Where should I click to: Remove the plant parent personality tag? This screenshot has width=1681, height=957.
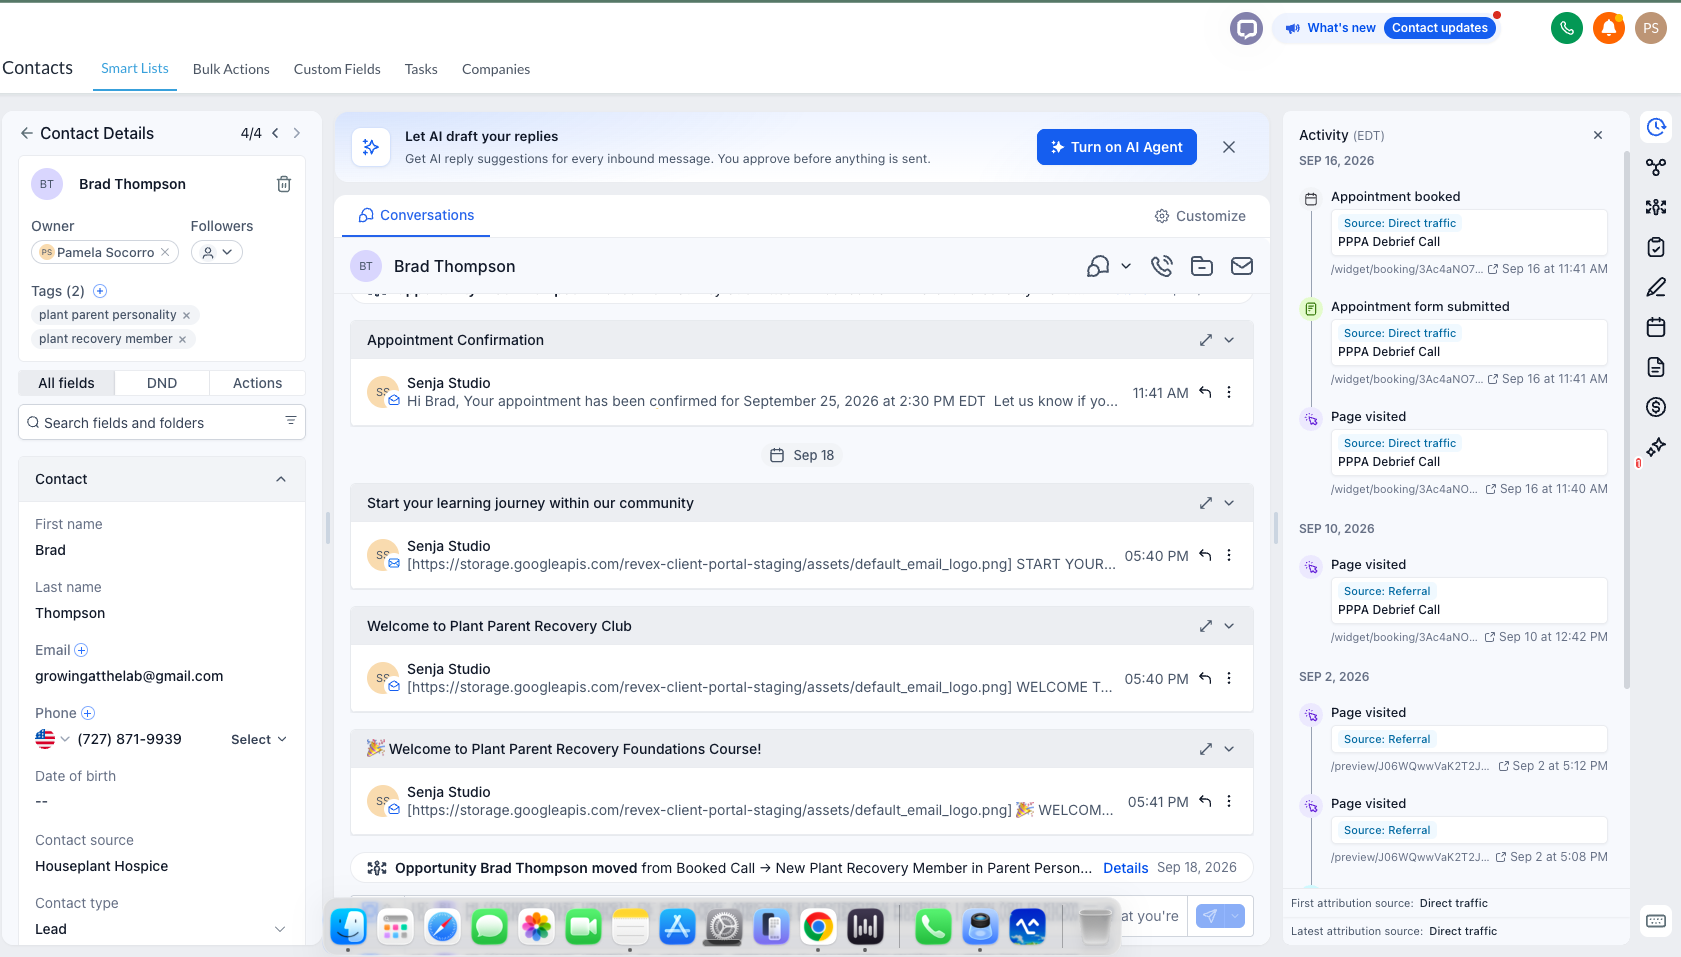point(186,315)
